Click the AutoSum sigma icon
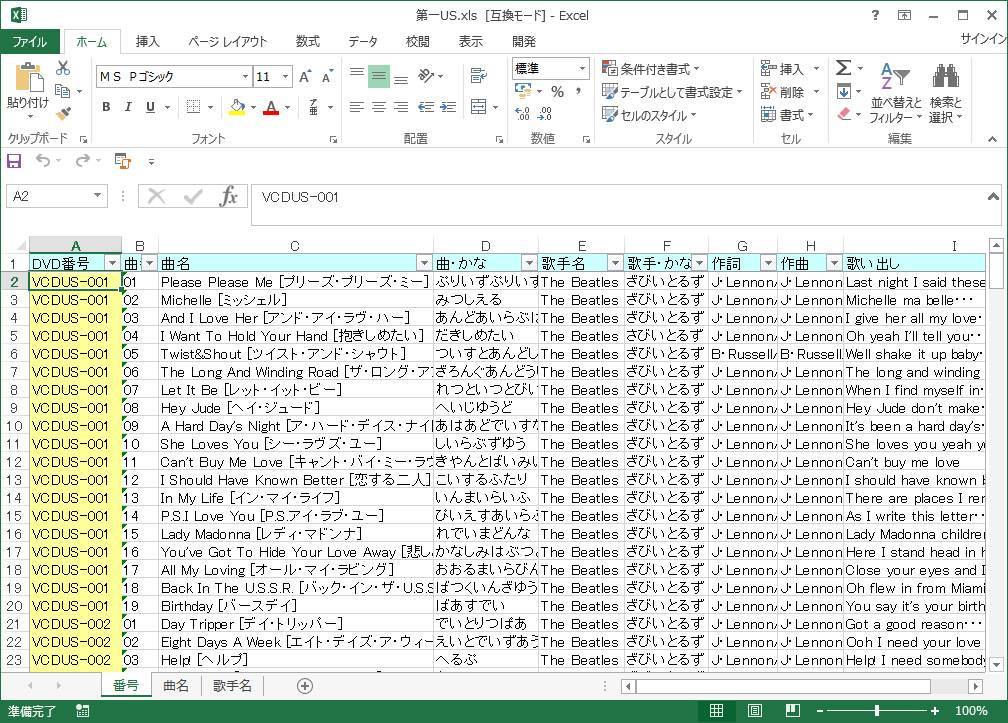The height and width of the screenshot is (723, 1008). click(x=844, y=68)
